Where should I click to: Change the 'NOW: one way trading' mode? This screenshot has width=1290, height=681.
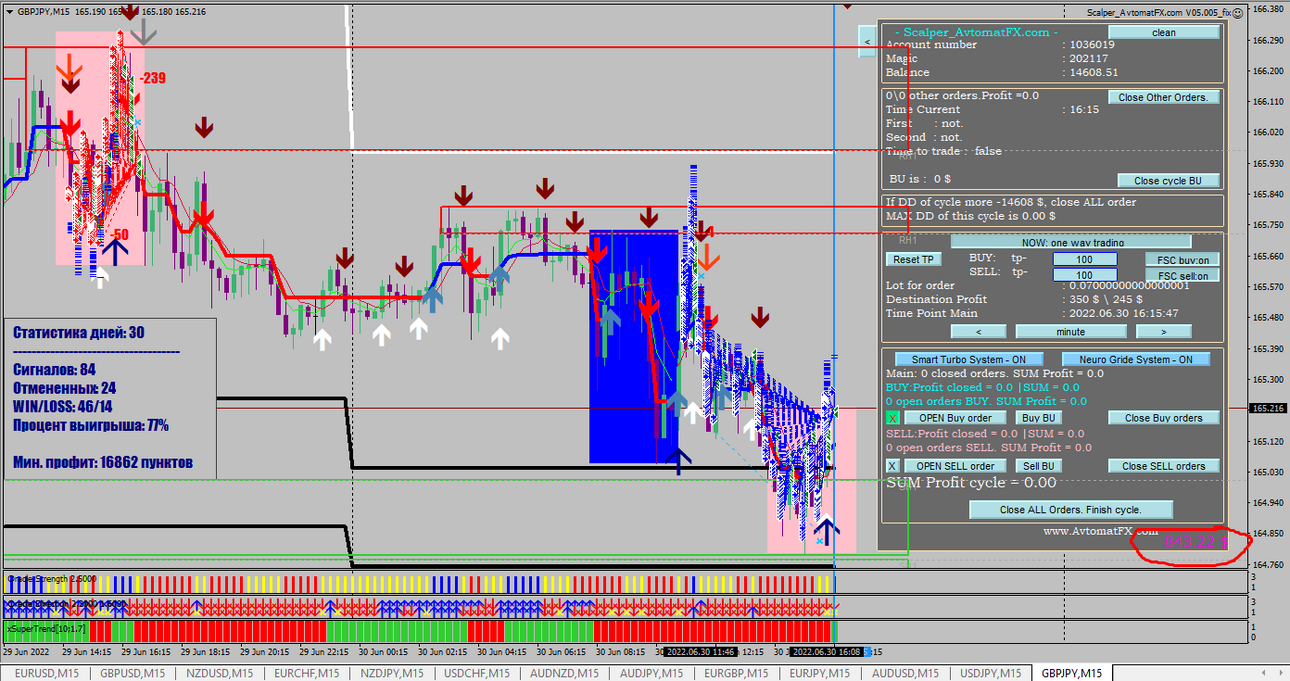[1071, 242]
